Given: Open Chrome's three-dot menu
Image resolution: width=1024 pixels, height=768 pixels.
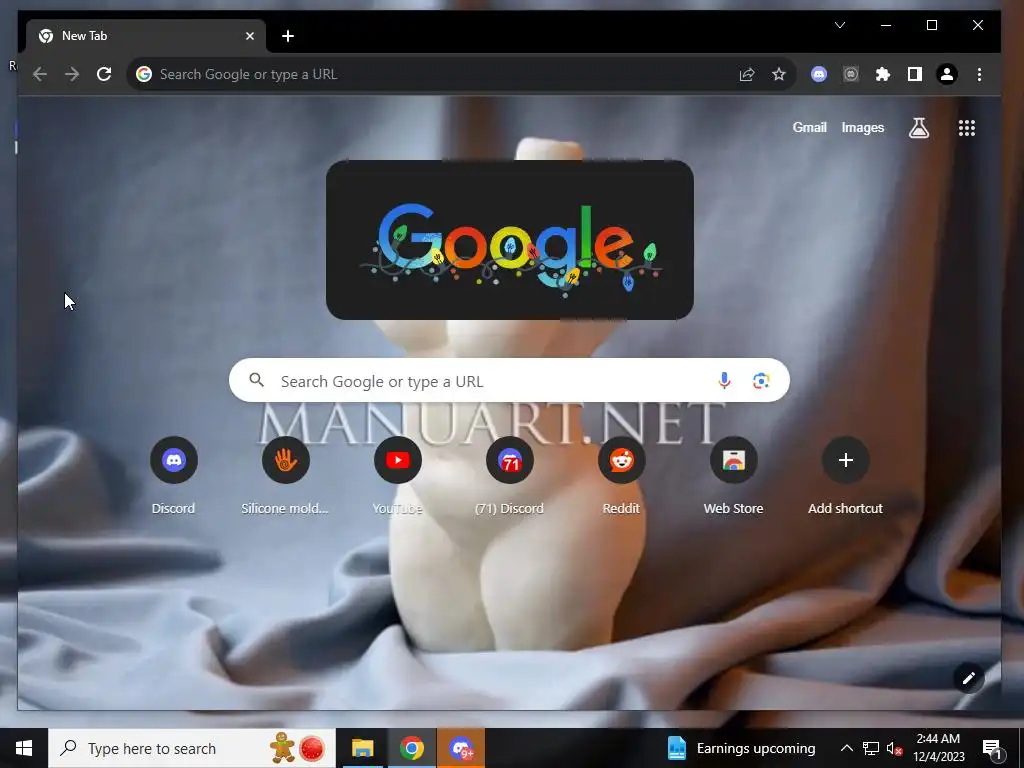Looking at the screenshot, I should click(979, 74).
